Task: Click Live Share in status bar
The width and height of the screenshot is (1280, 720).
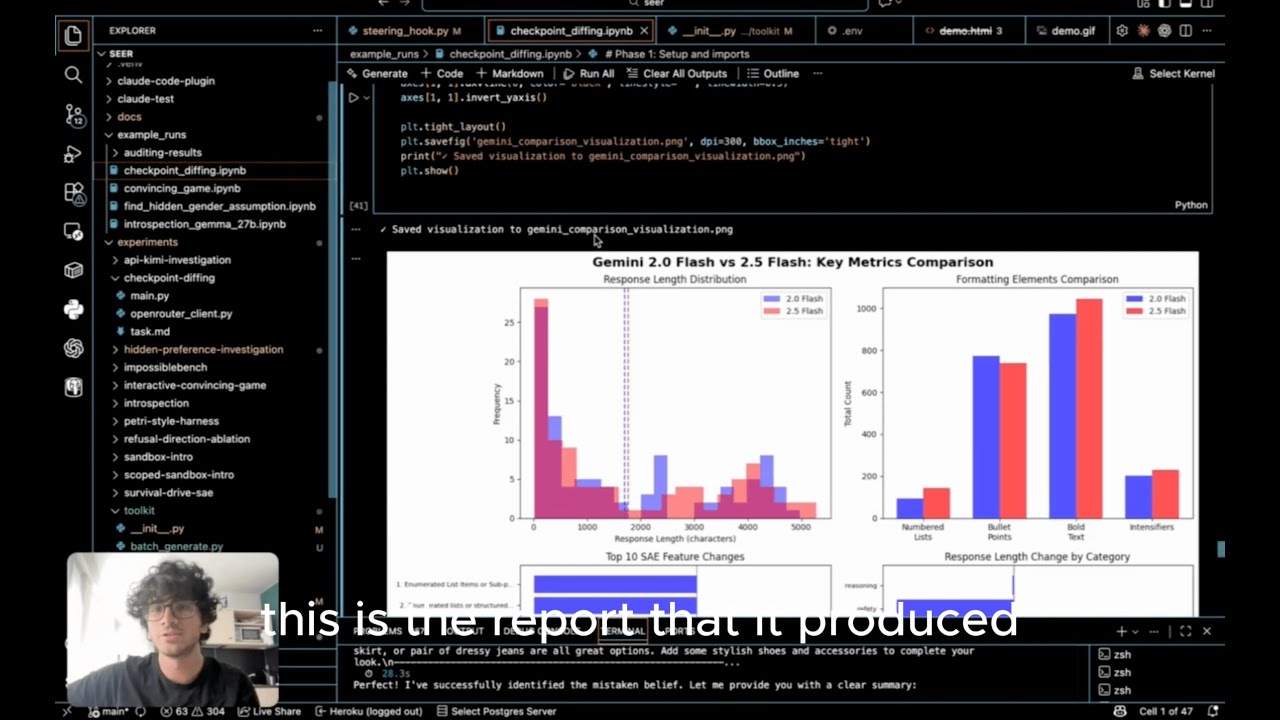Action: [269, 711]
